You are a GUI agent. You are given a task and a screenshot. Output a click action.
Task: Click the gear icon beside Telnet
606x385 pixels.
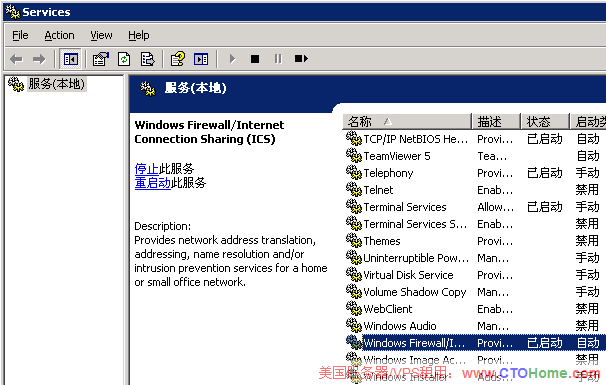pos(354,189)
